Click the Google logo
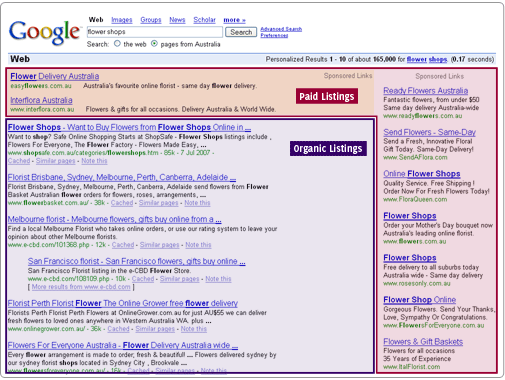505x380 pixels. [x=45, y=32]
